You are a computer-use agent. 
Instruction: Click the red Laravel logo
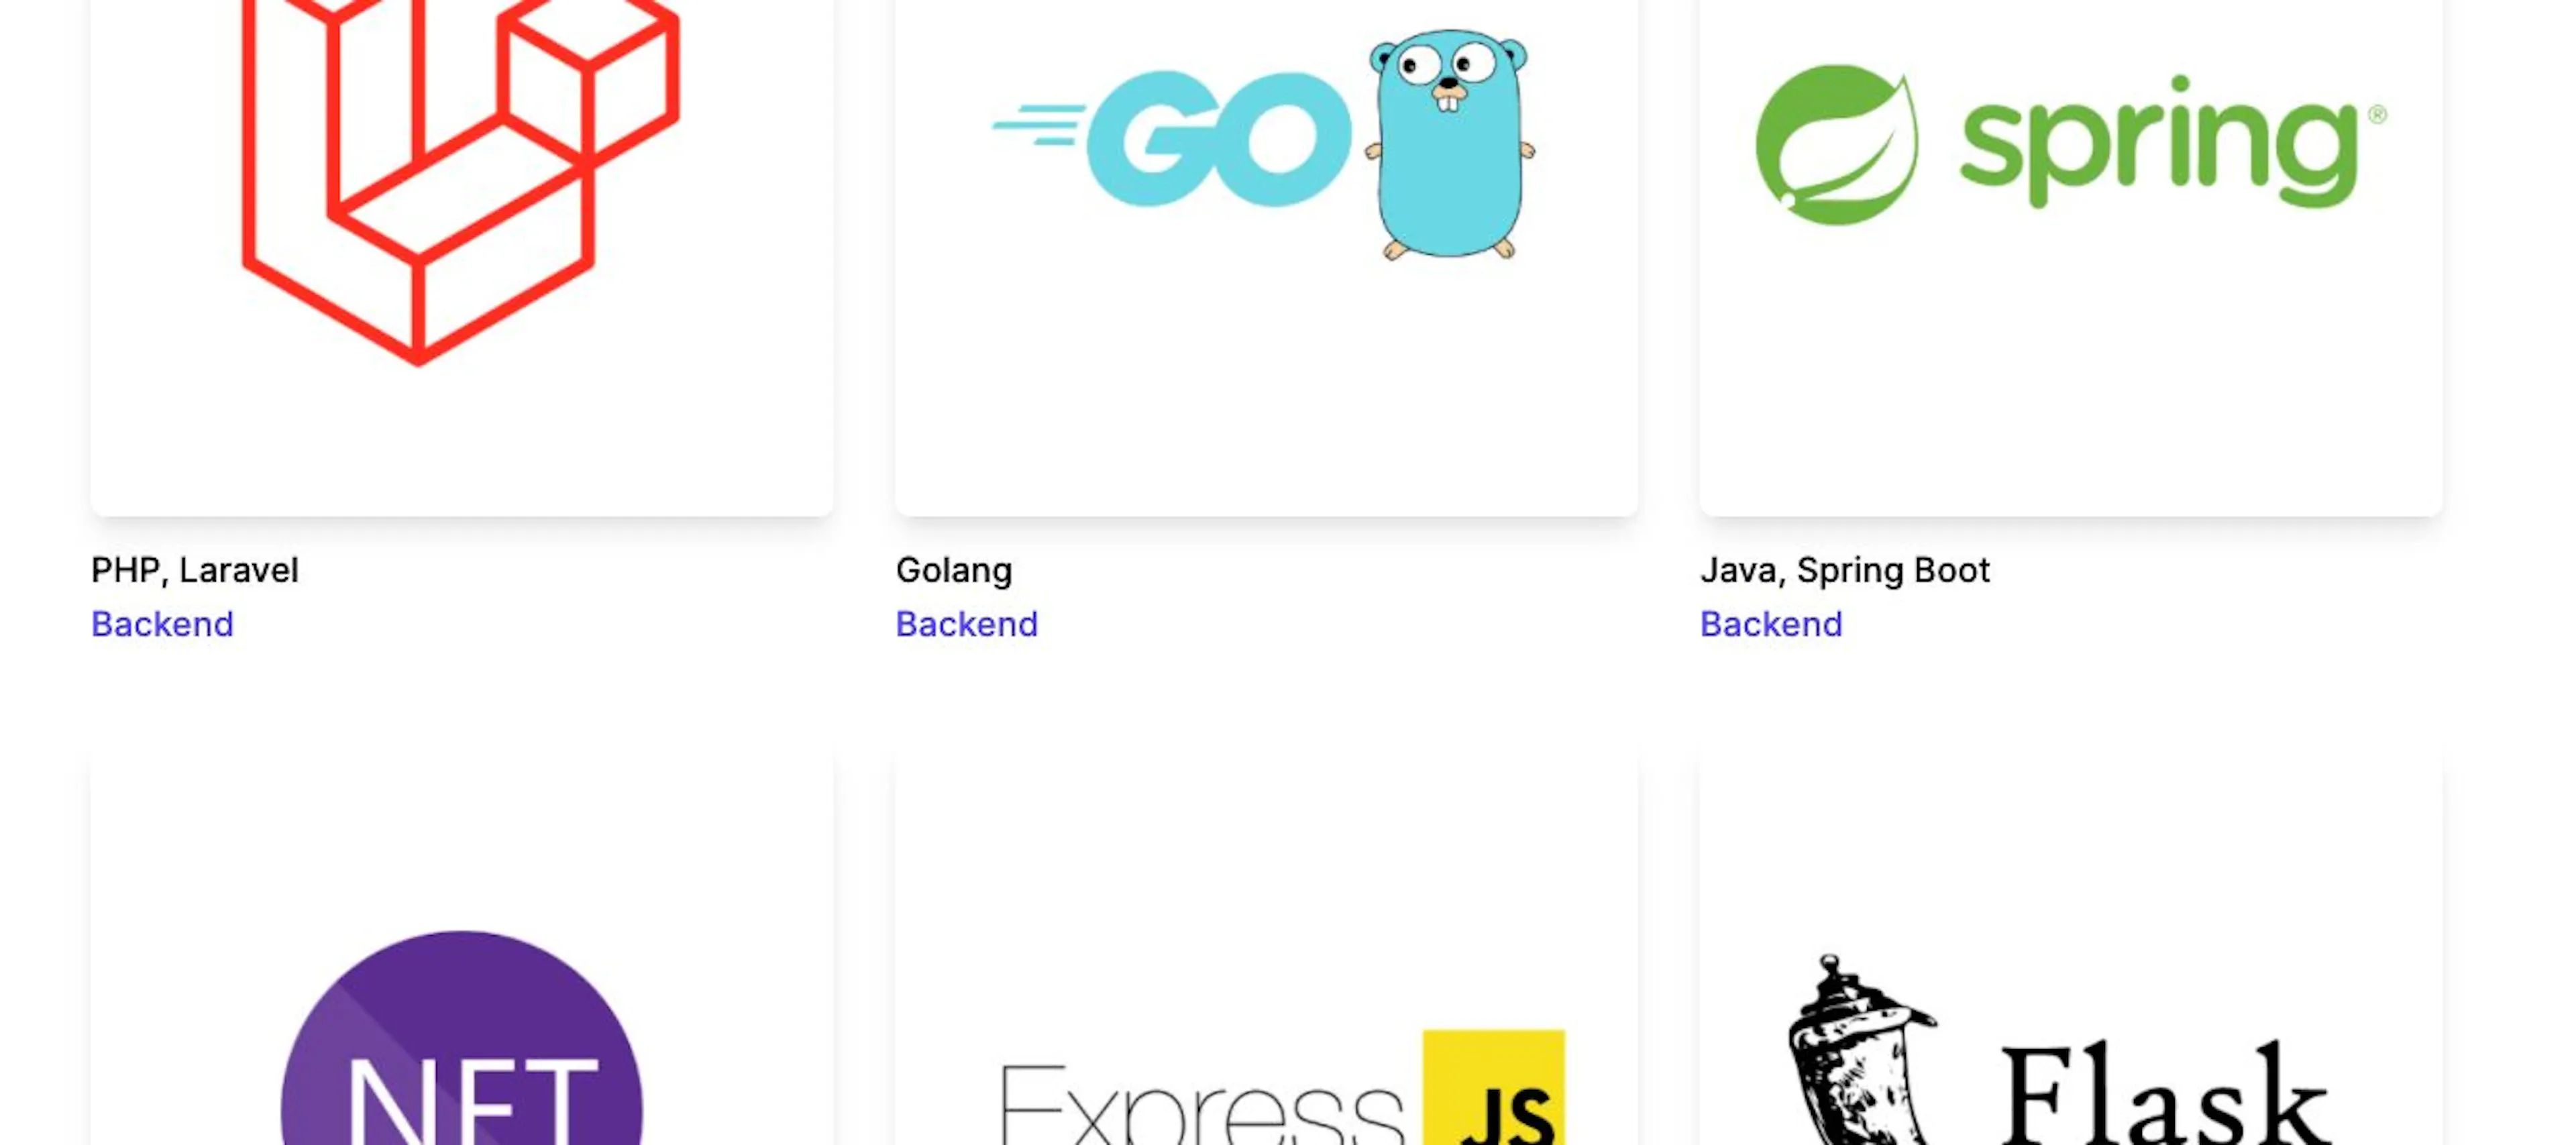[461, 182]
